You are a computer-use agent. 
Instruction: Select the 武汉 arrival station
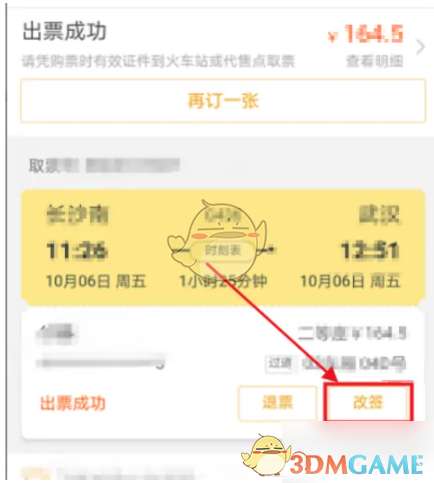pyautogui.click(x=379, y=214)
